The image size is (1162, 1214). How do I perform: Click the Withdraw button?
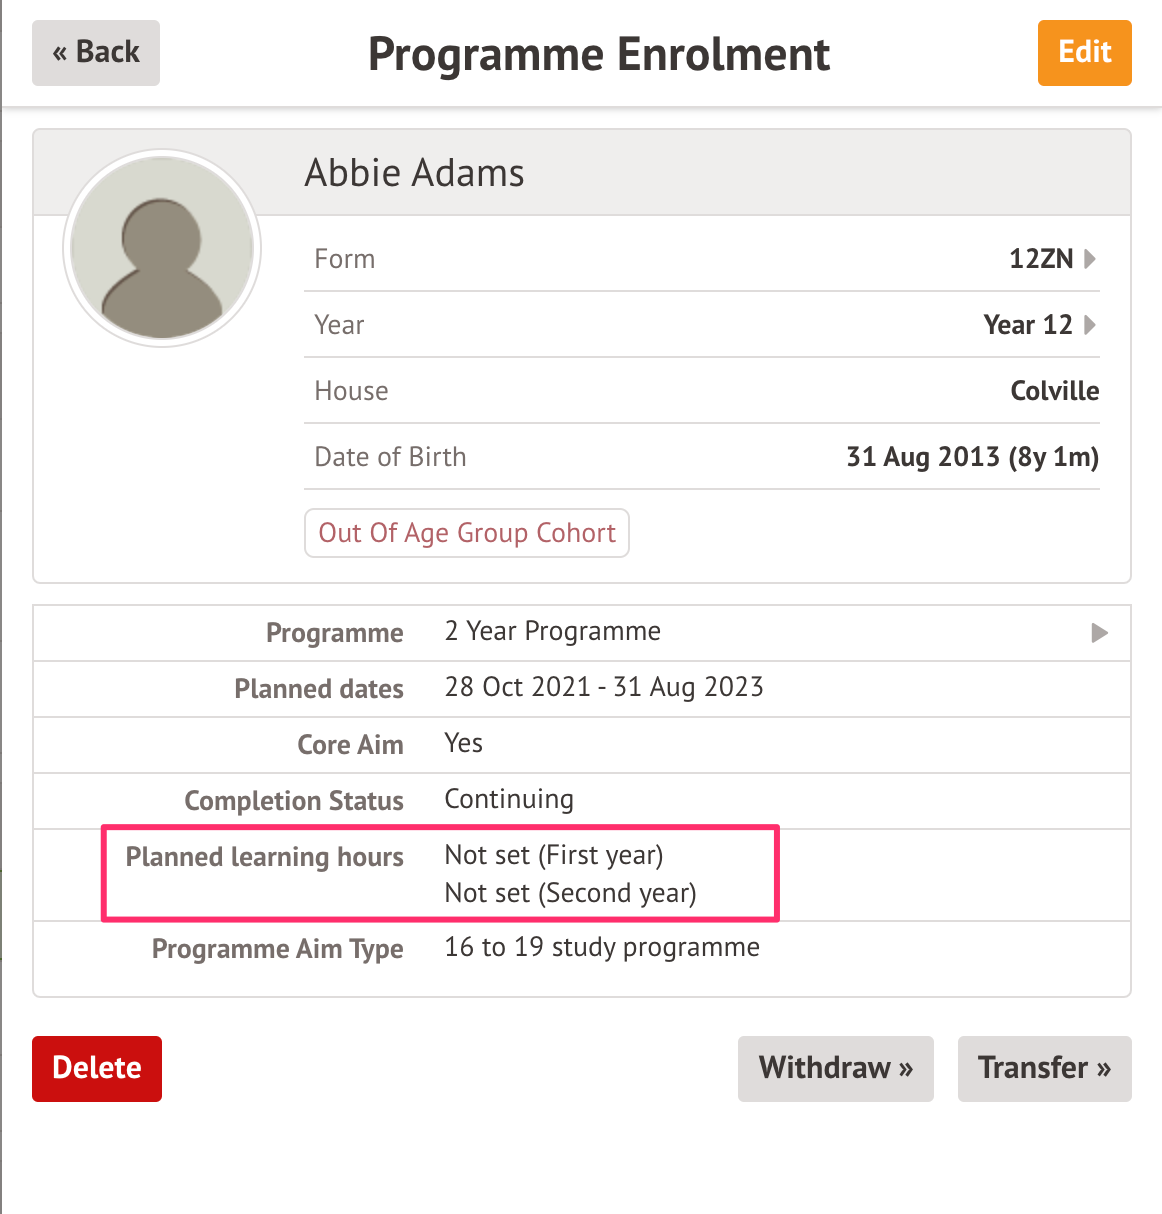835,1068
